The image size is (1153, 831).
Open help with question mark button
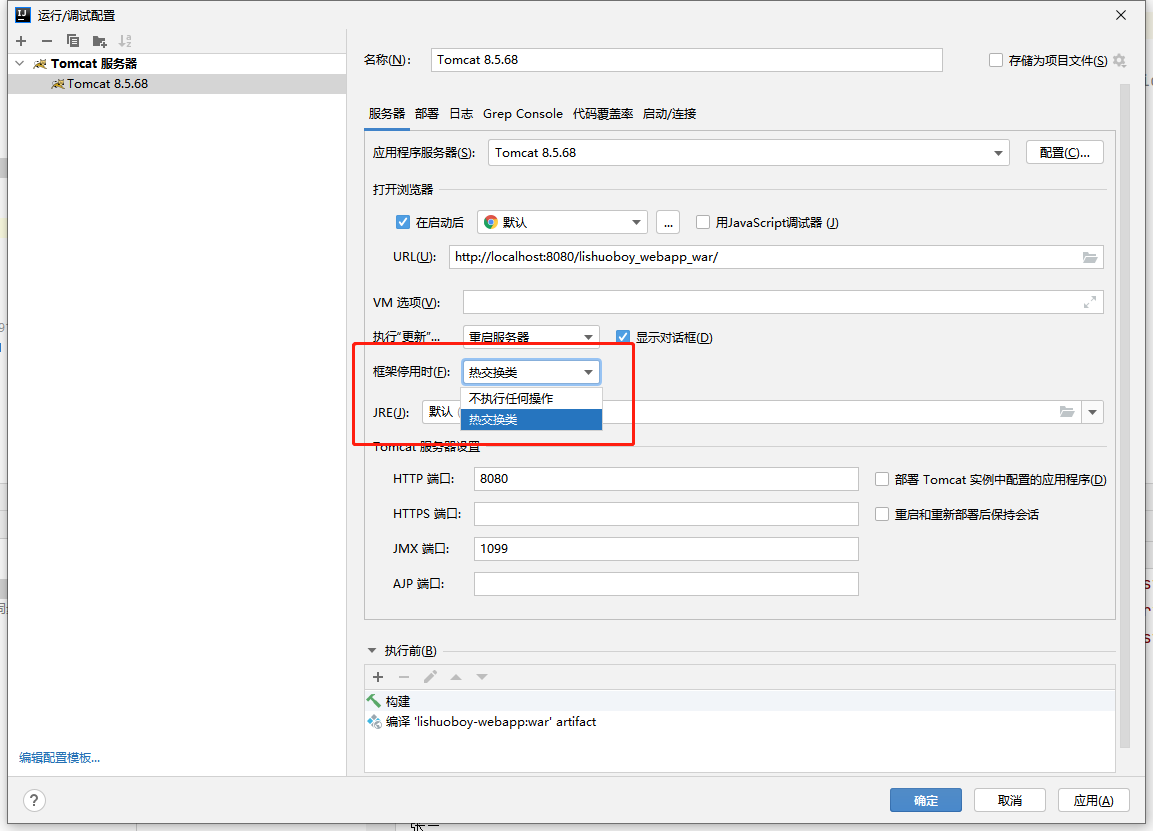click(34, 800)
